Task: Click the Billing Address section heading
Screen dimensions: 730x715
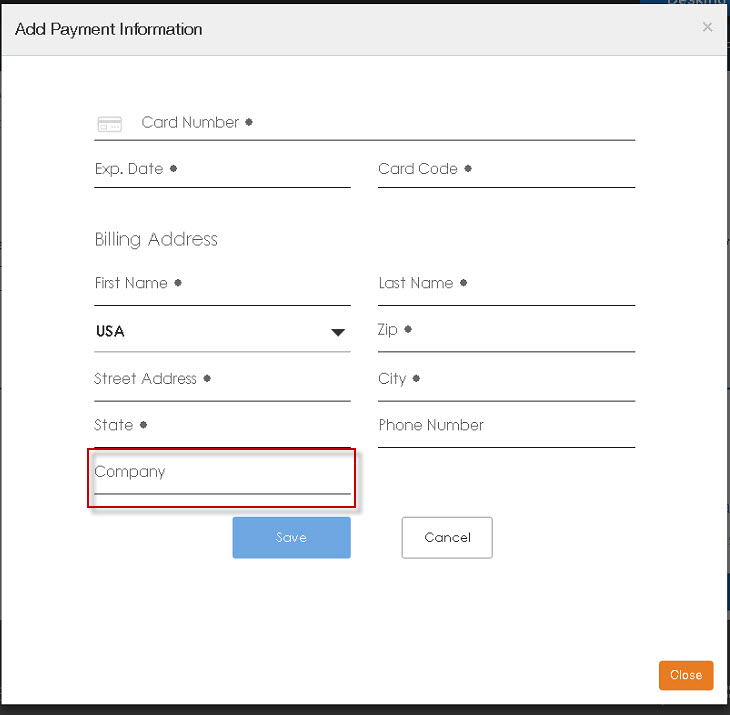Action: (x=156, y=239)
